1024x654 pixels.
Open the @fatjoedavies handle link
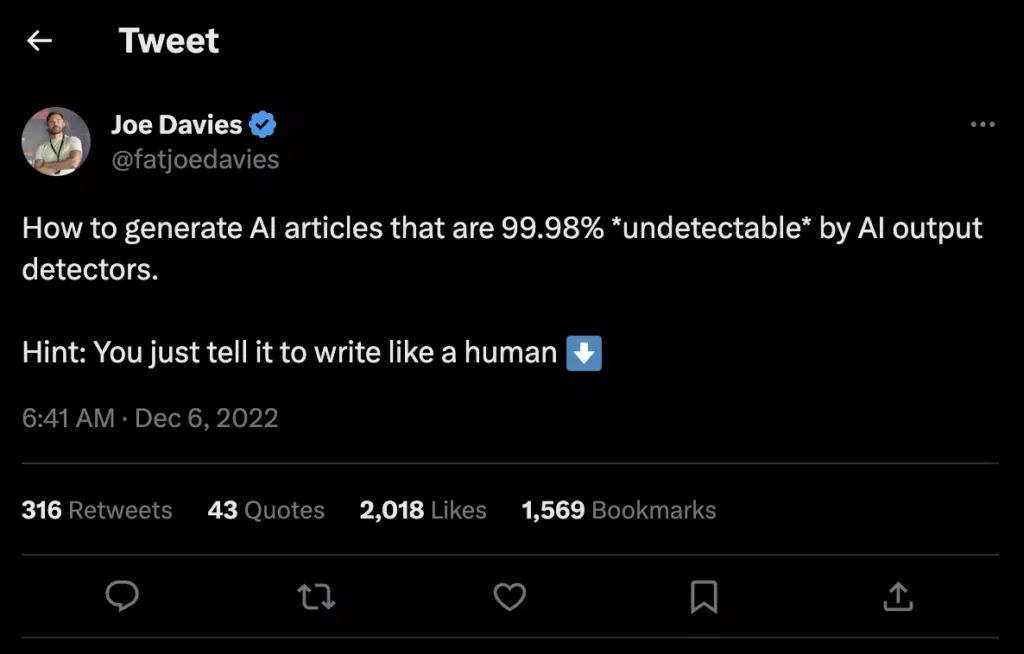click(194, 159)
